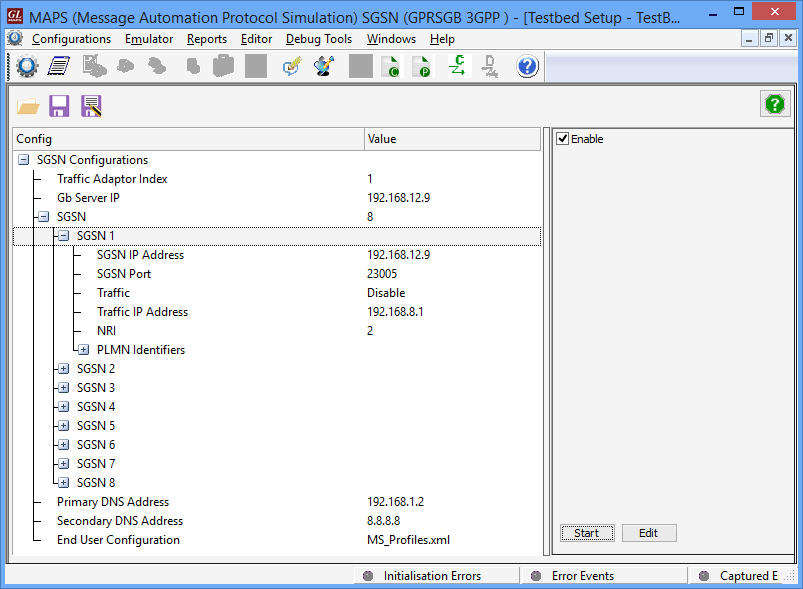The height and width of the screenshot is (589, 803).
Task: Select the SGSN Port row
Action: (277, 274)
